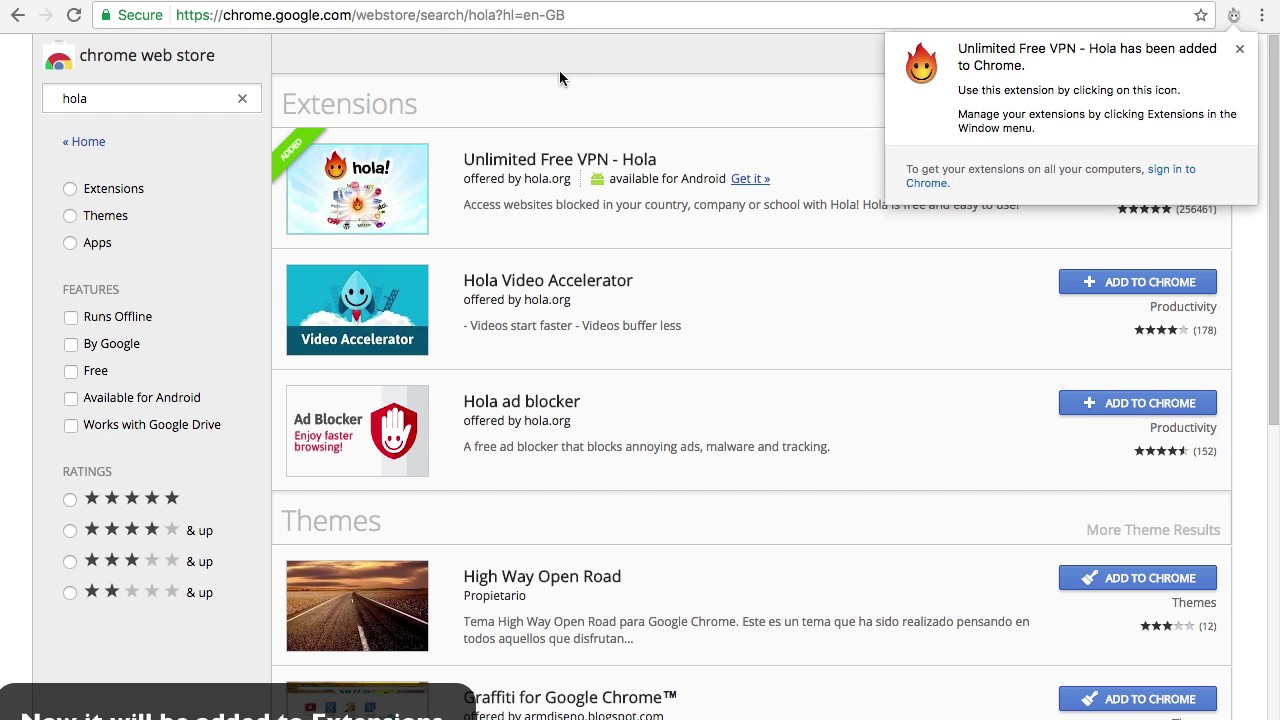Viewport: 1280px width, 720px height.
Task: Reload the page with the refresh icon
Action: click(x=74, y=15)
